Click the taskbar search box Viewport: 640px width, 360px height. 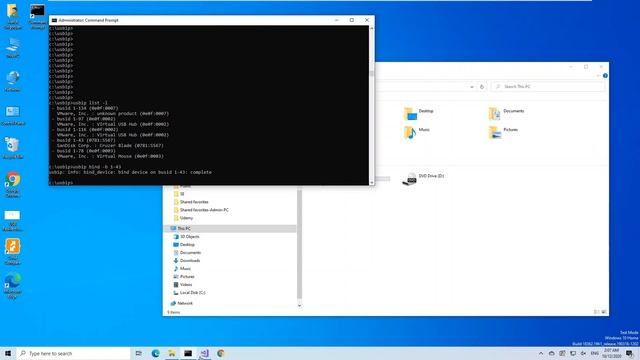[73, 353]
